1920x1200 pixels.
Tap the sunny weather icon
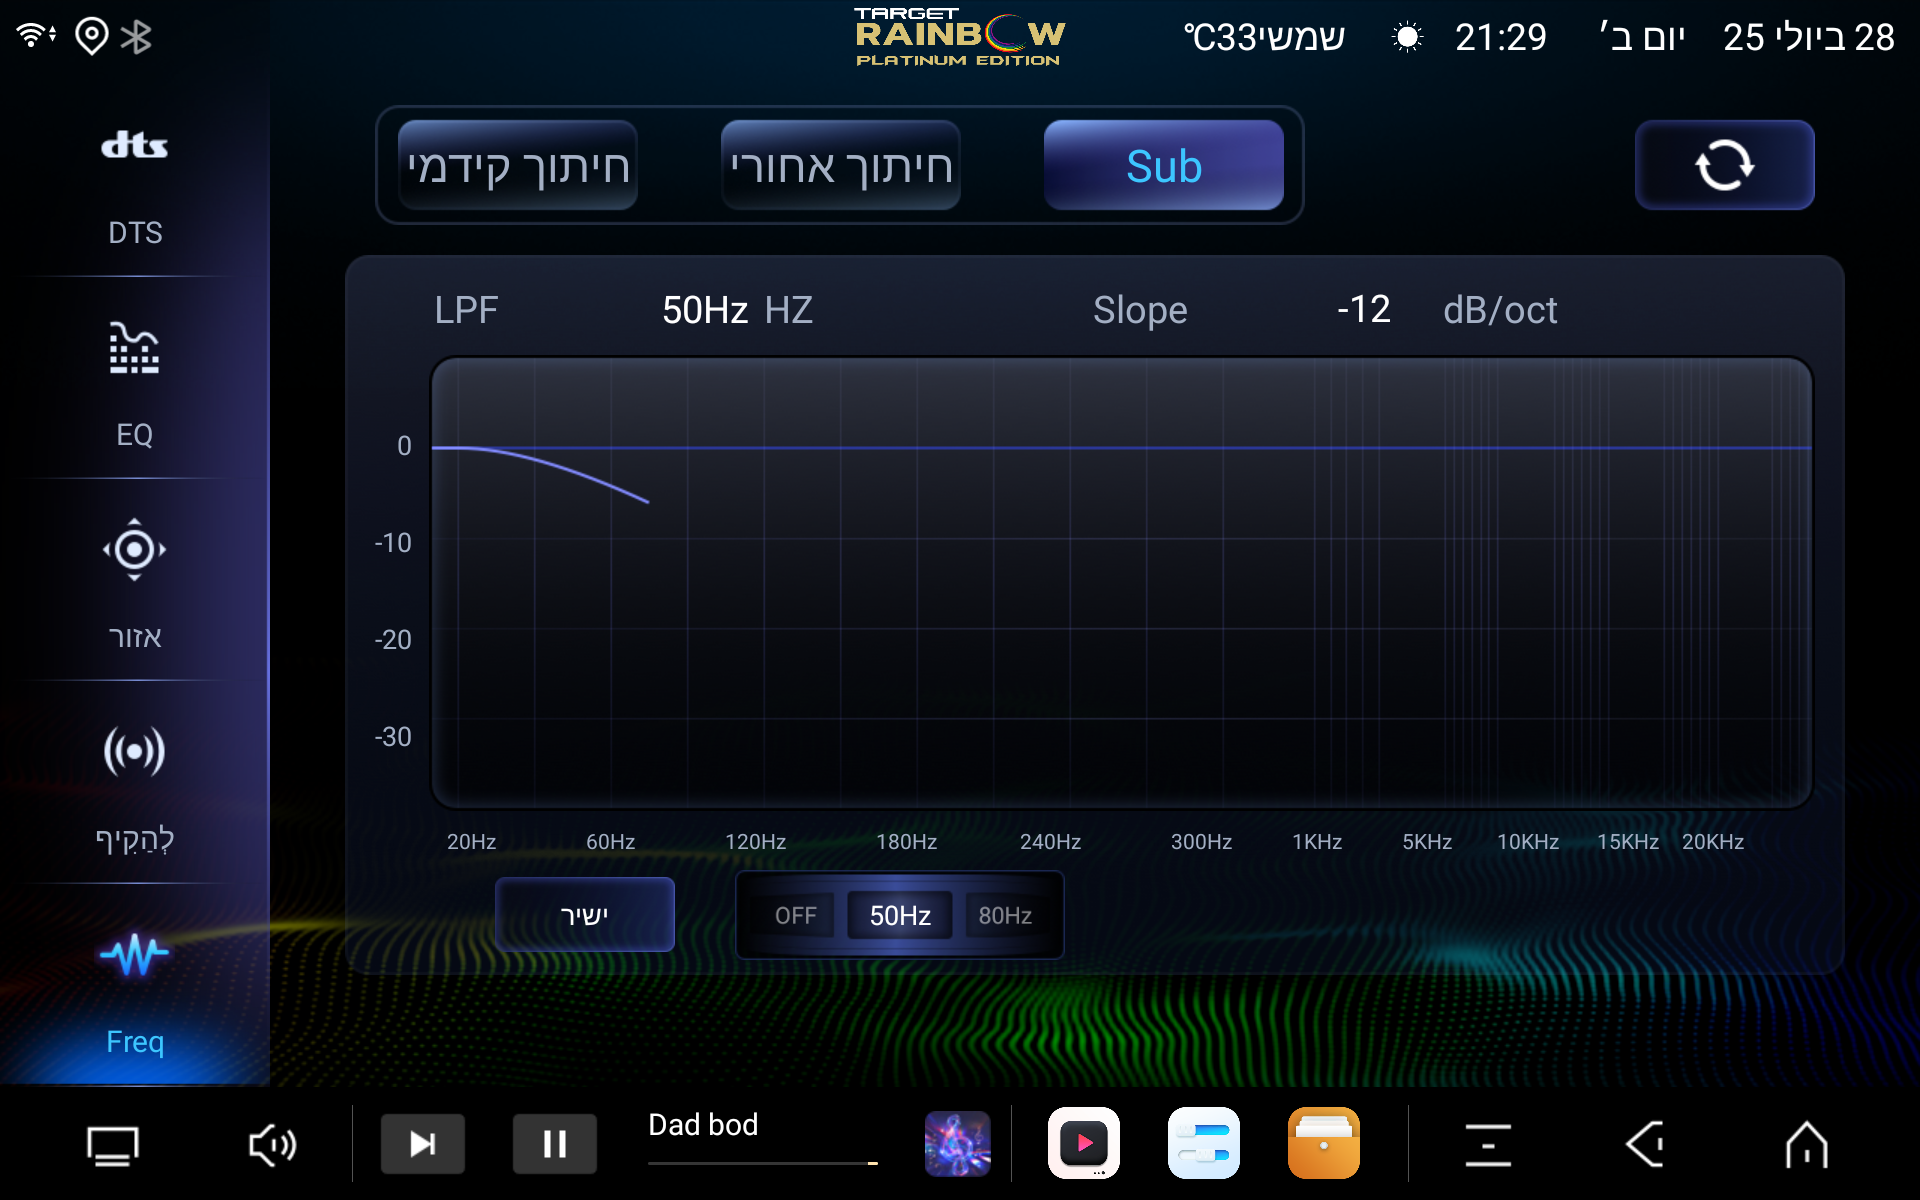1406,38
